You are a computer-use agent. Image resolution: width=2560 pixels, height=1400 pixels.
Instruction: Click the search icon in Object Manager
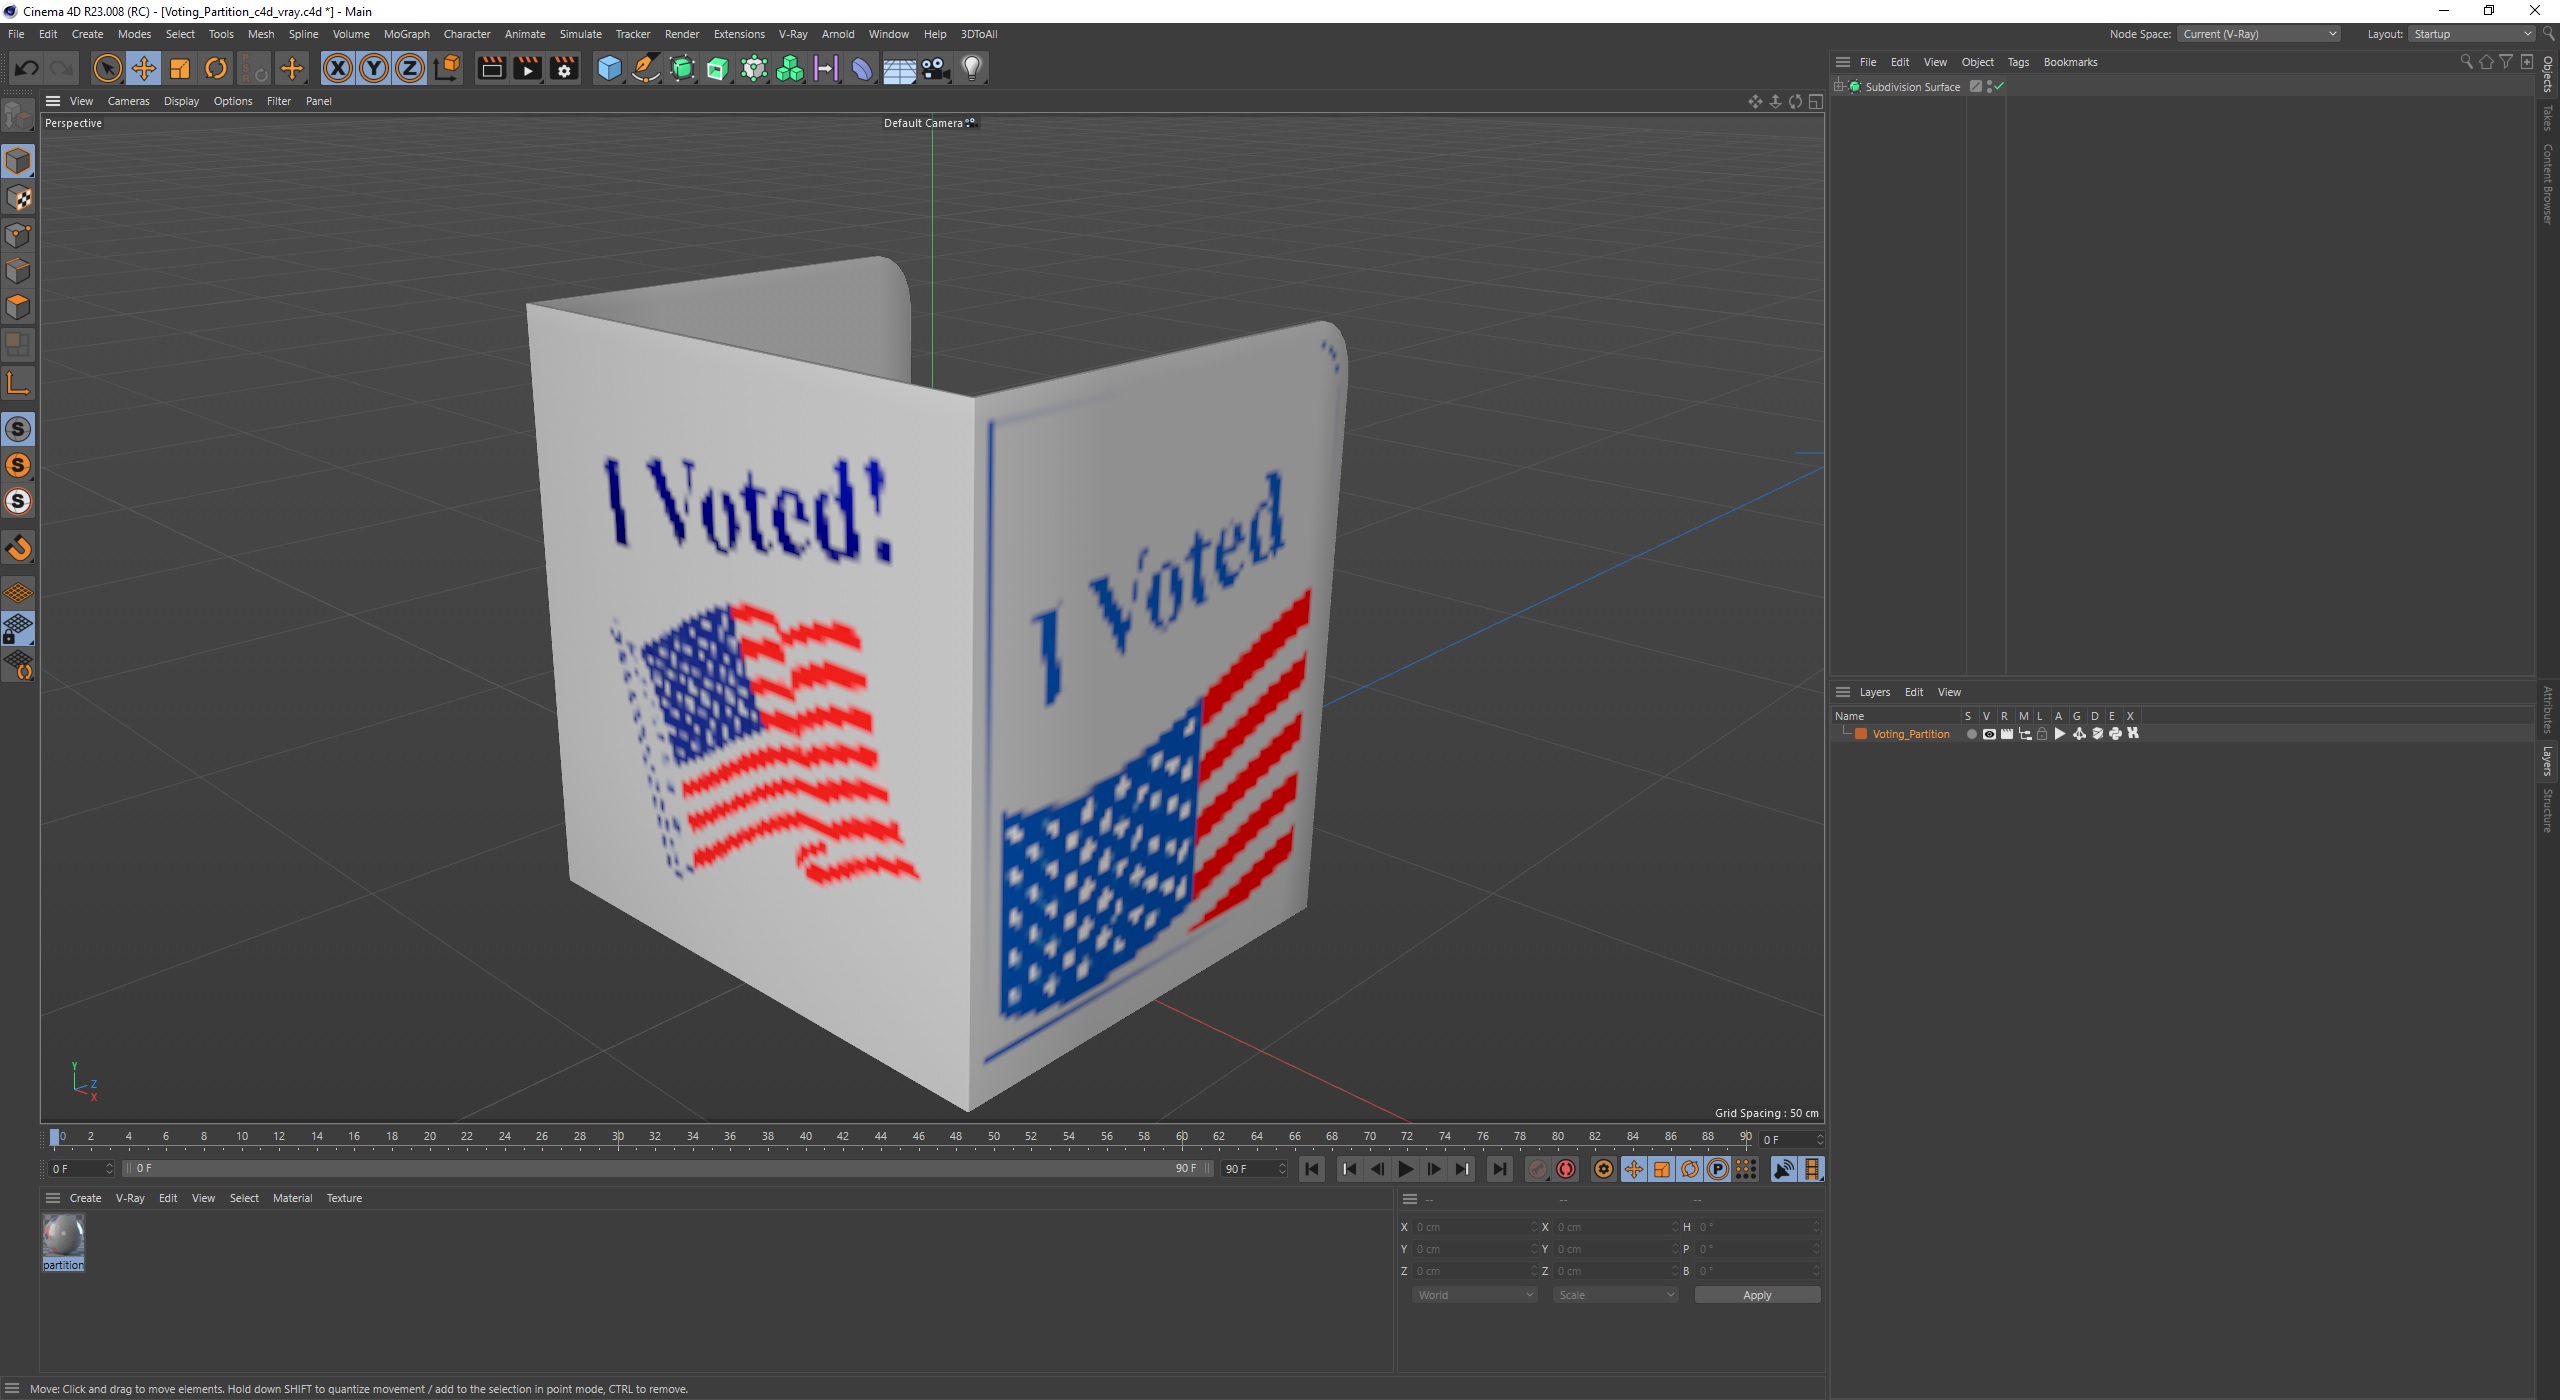[x=2466, y=62]
